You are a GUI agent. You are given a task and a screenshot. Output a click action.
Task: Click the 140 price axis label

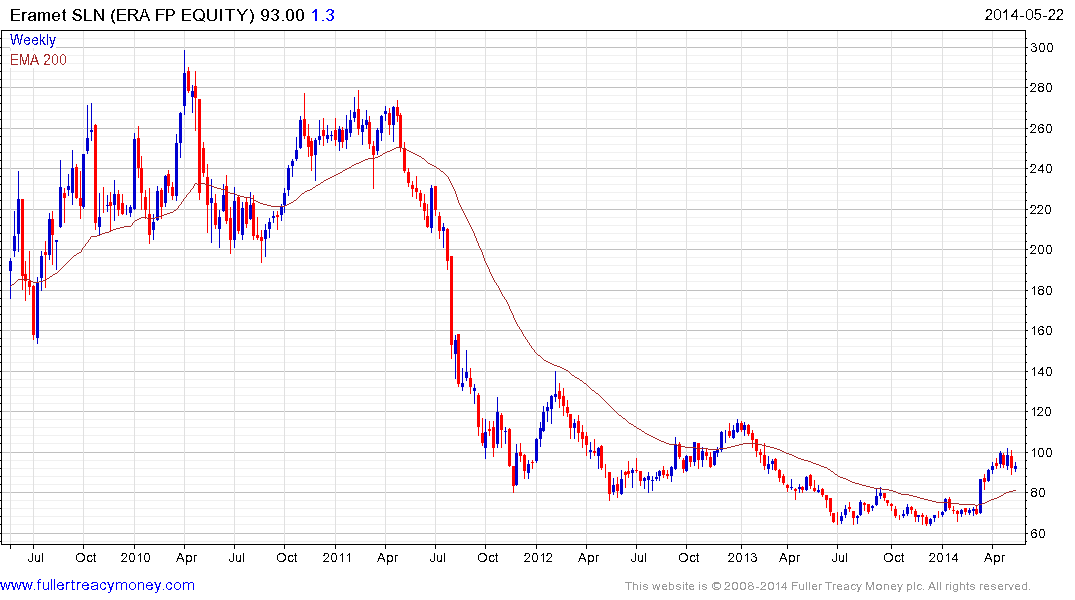(x=1041, y=372)
